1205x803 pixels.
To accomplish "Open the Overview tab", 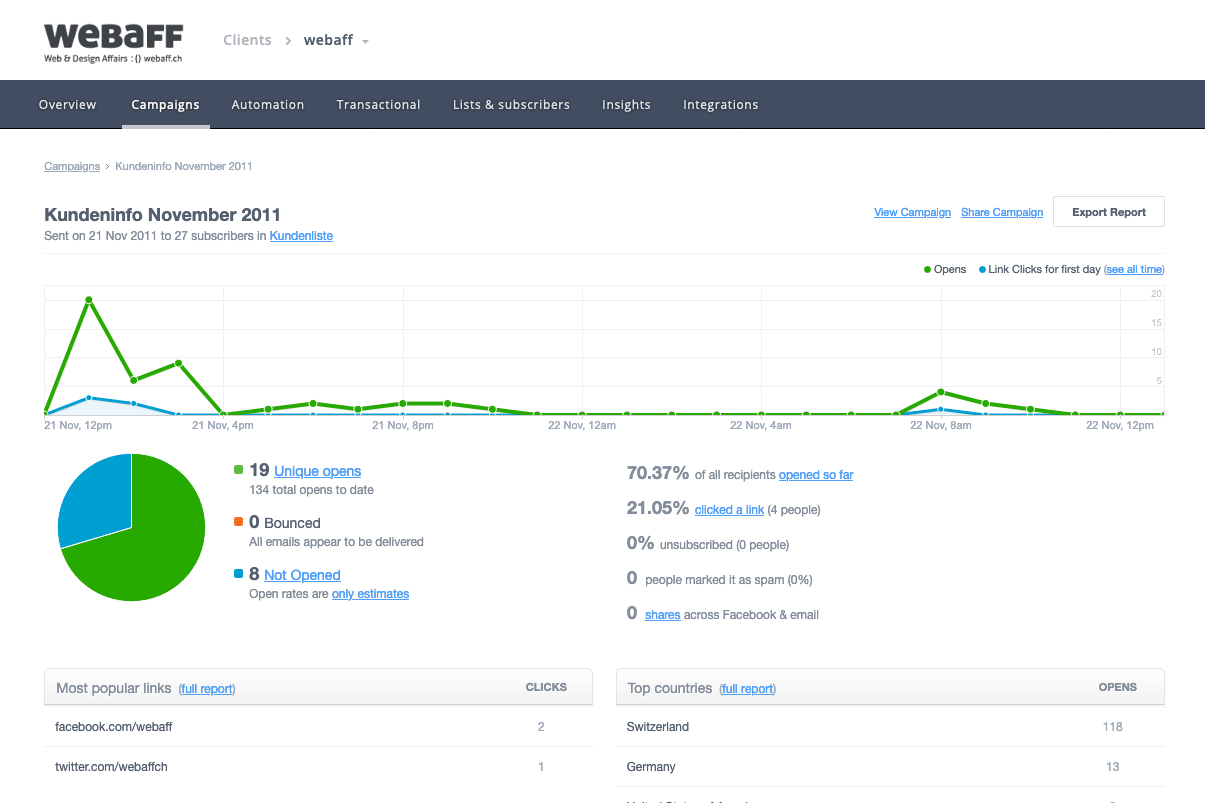I will (67, 105).
